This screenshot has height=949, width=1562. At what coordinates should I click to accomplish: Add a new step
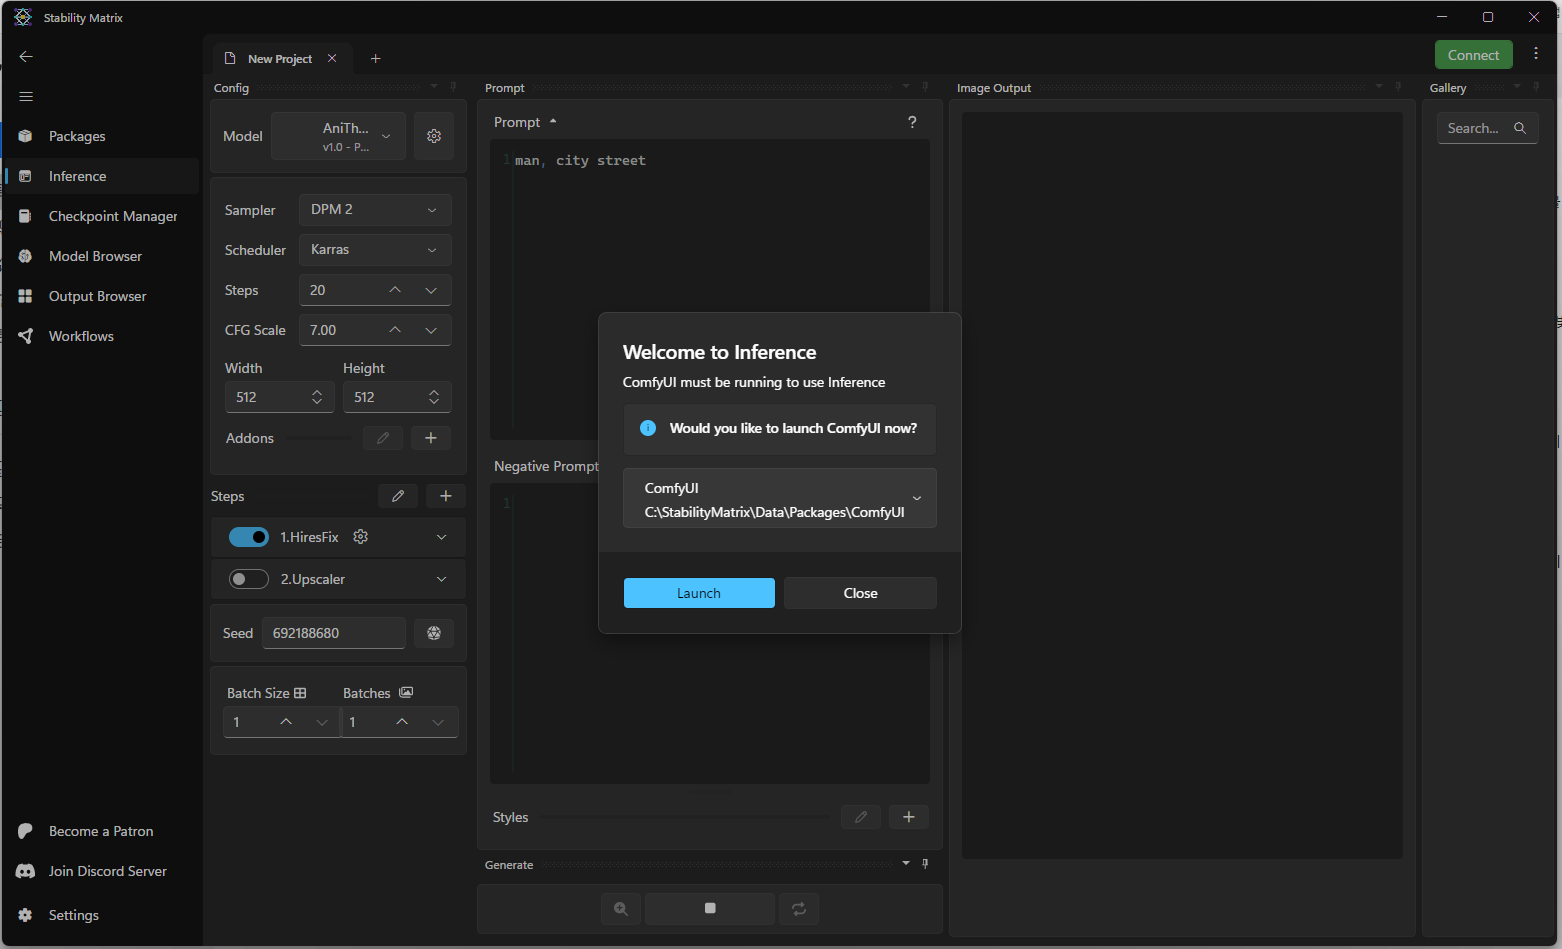446,496
